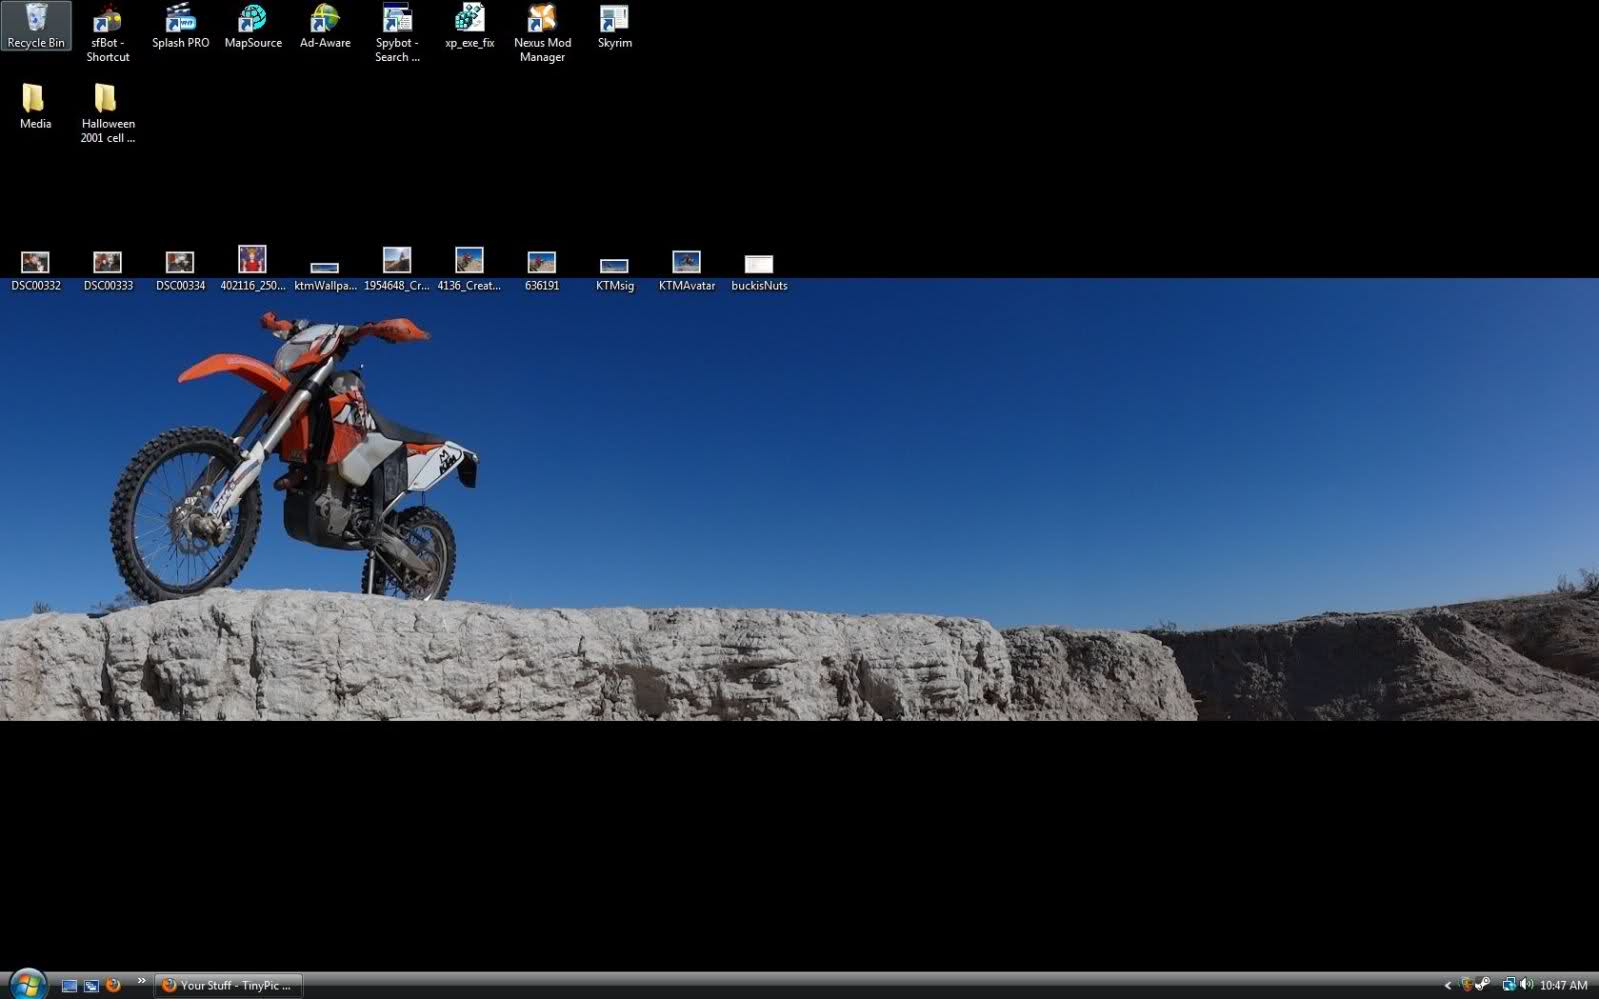Switch to the Your Stuff - TinyPic taskbar window
This screenshot has width=1599, height=999.
[229, 985]
